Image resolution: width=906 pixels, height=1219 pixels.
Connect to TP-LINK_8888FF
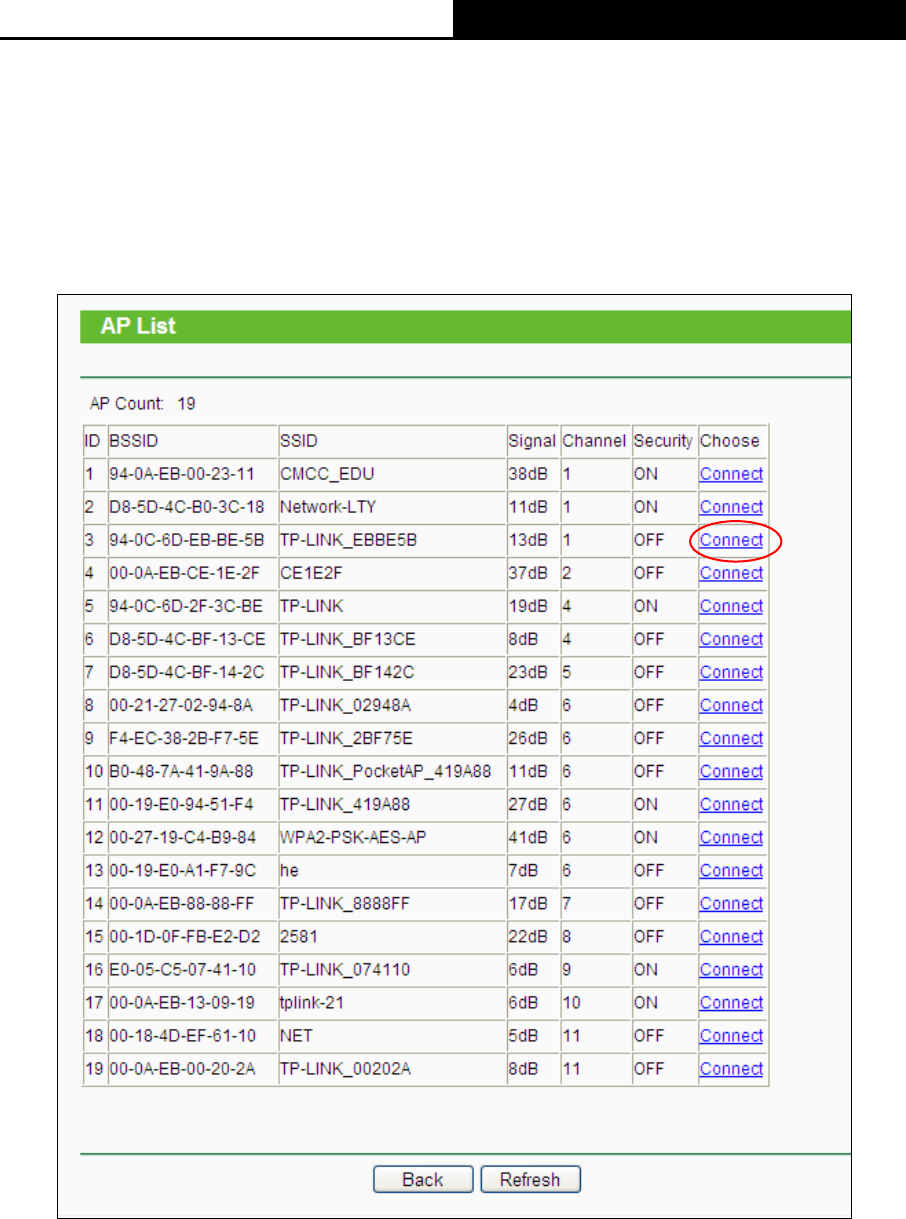point(731,903)
